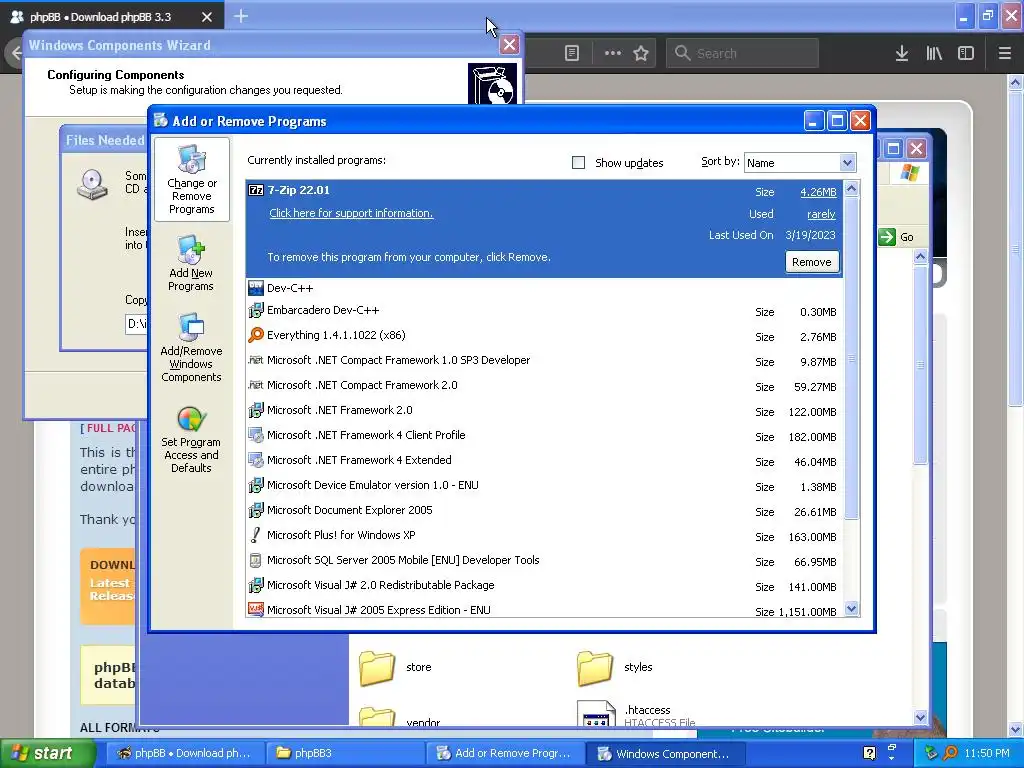Image resolution: width=1024 pixels, height=768 pixels.
Task: Open Add/Remove Windows Components
Action: tap(191, 347)
